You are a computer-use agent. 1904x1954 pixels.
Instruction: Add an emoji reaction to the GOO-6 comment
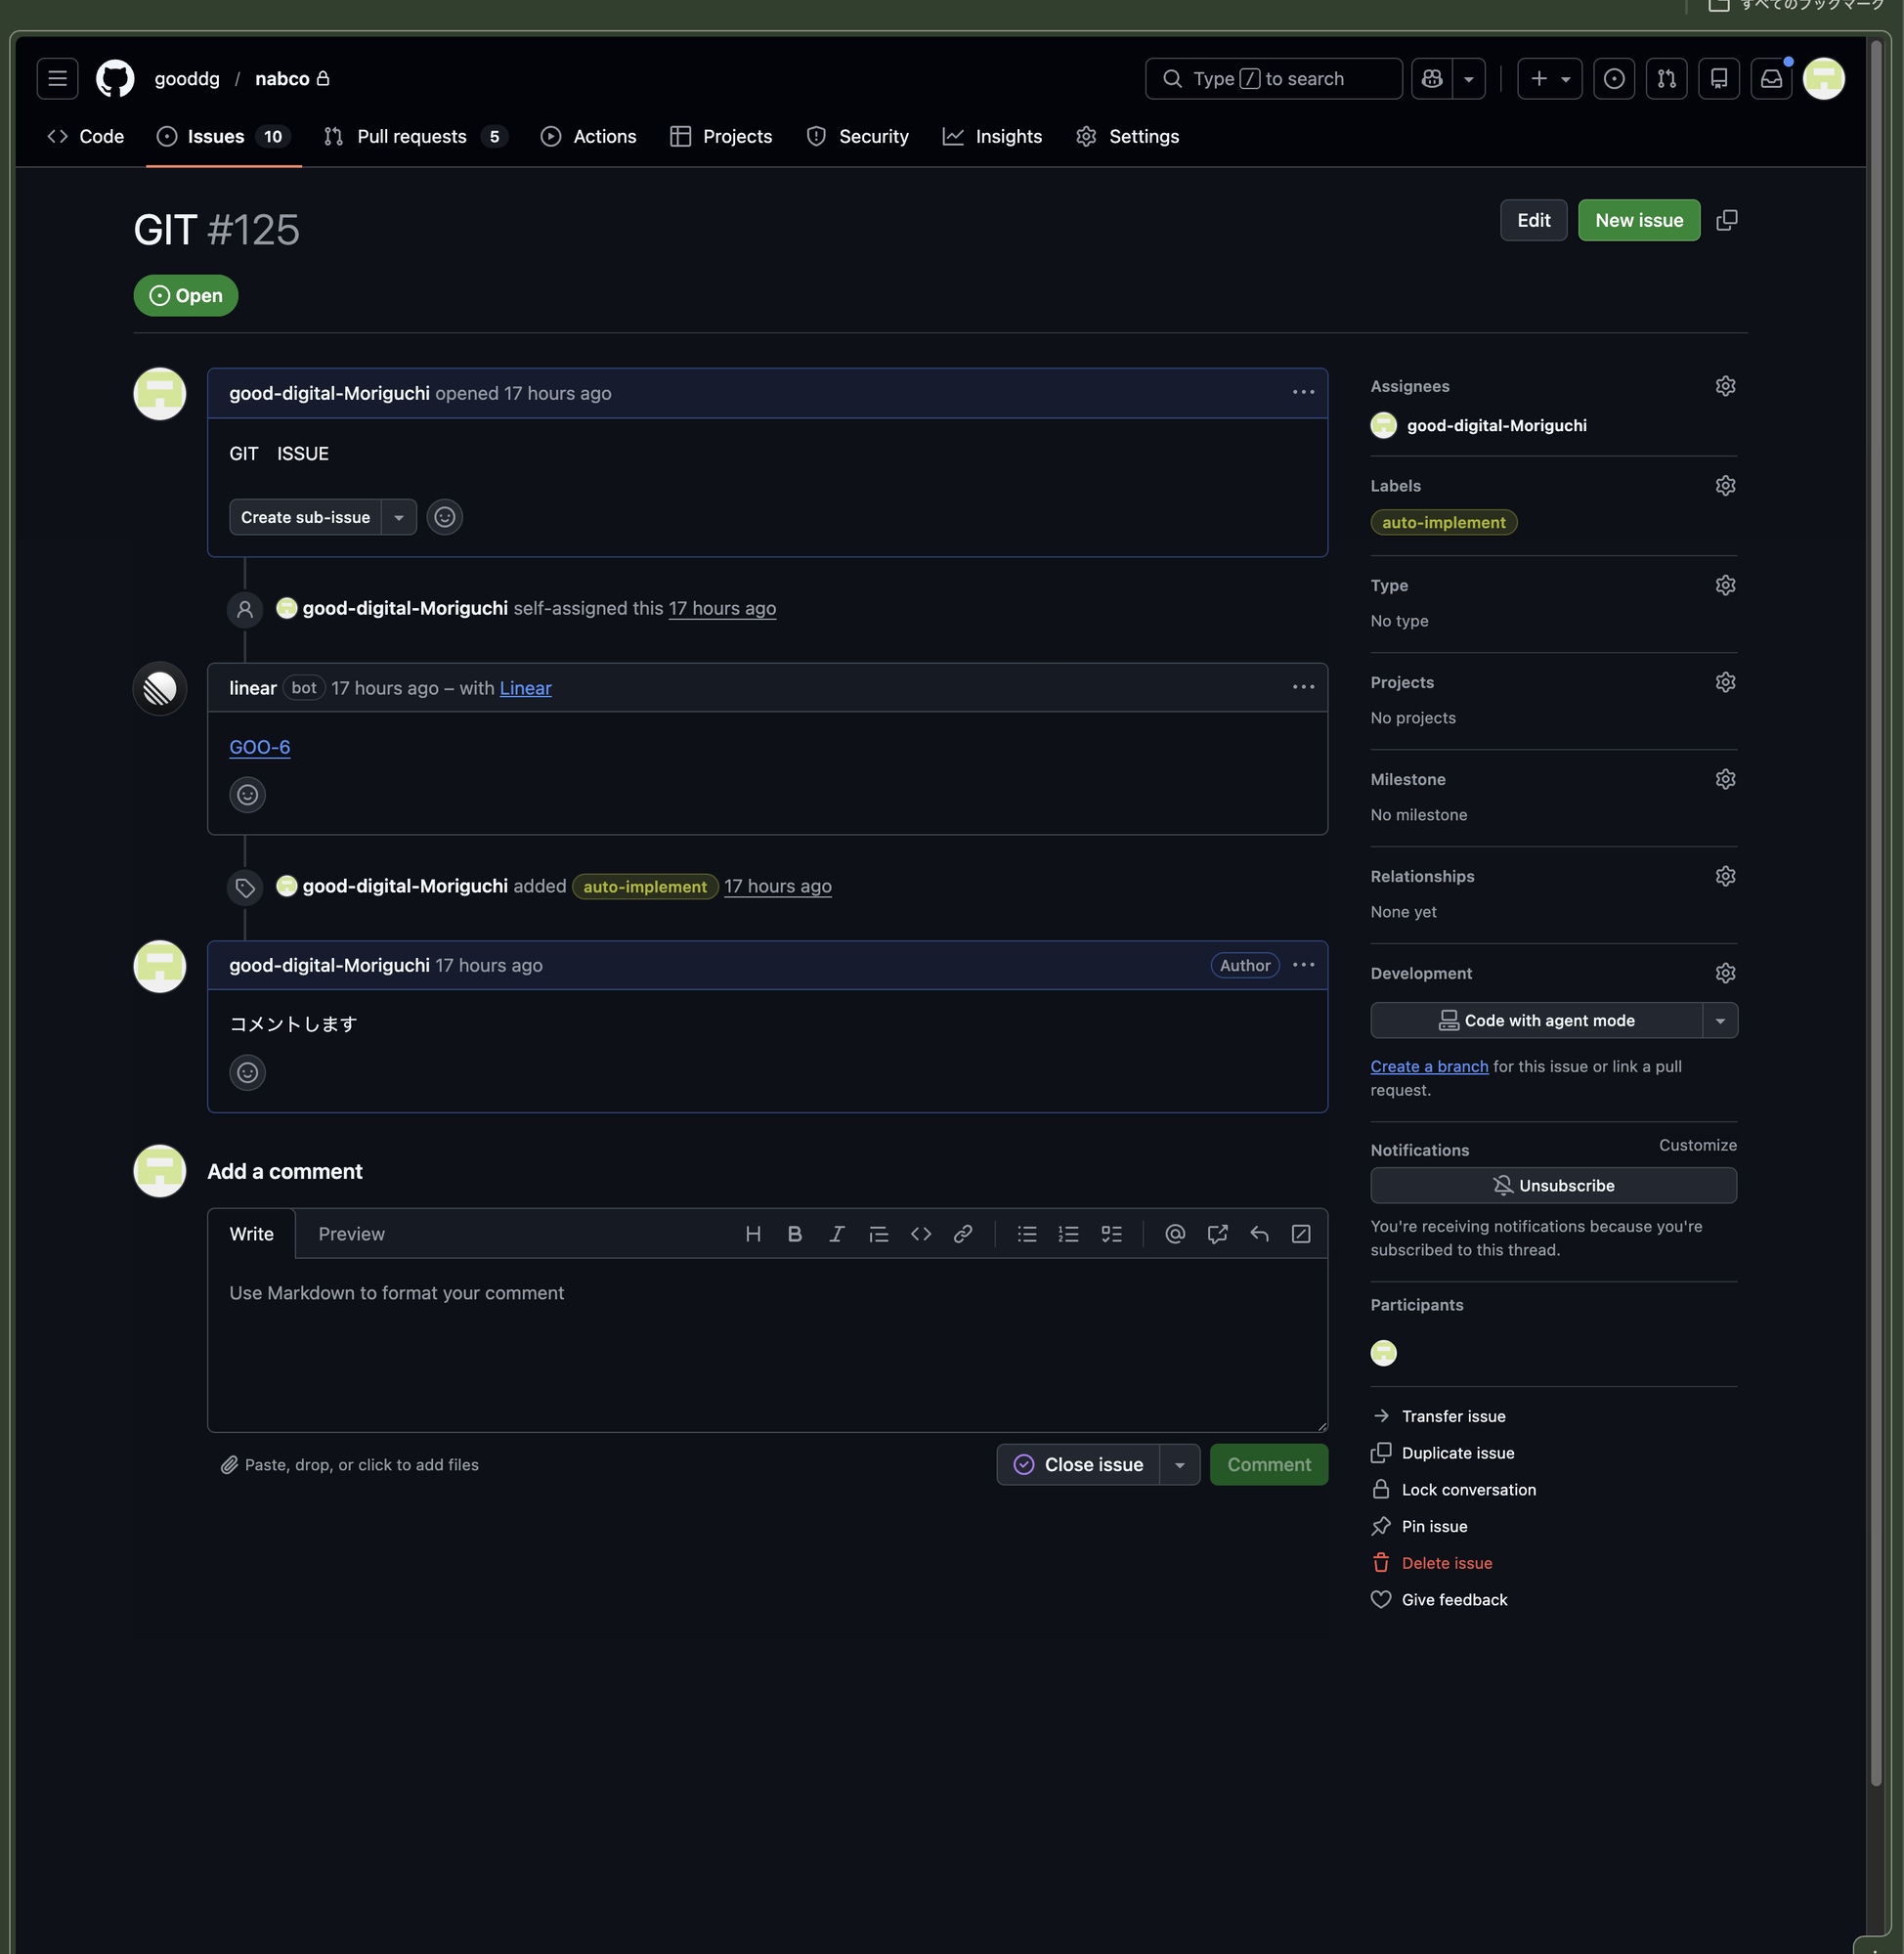coord(247,794)
